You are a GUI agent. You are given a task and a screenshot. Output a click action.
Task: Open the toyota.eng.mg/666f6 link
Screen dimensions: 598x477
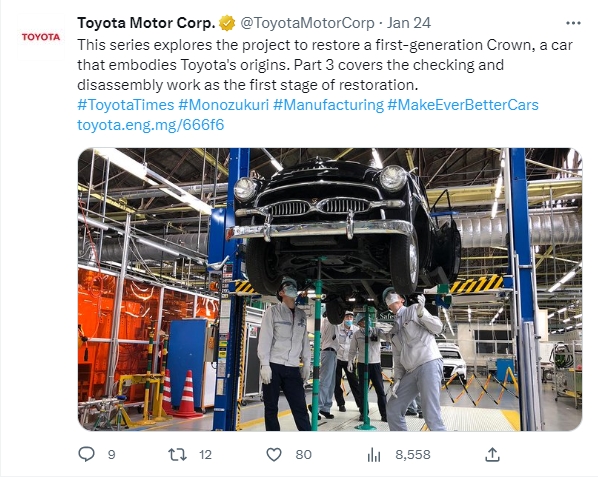[151, 125]
